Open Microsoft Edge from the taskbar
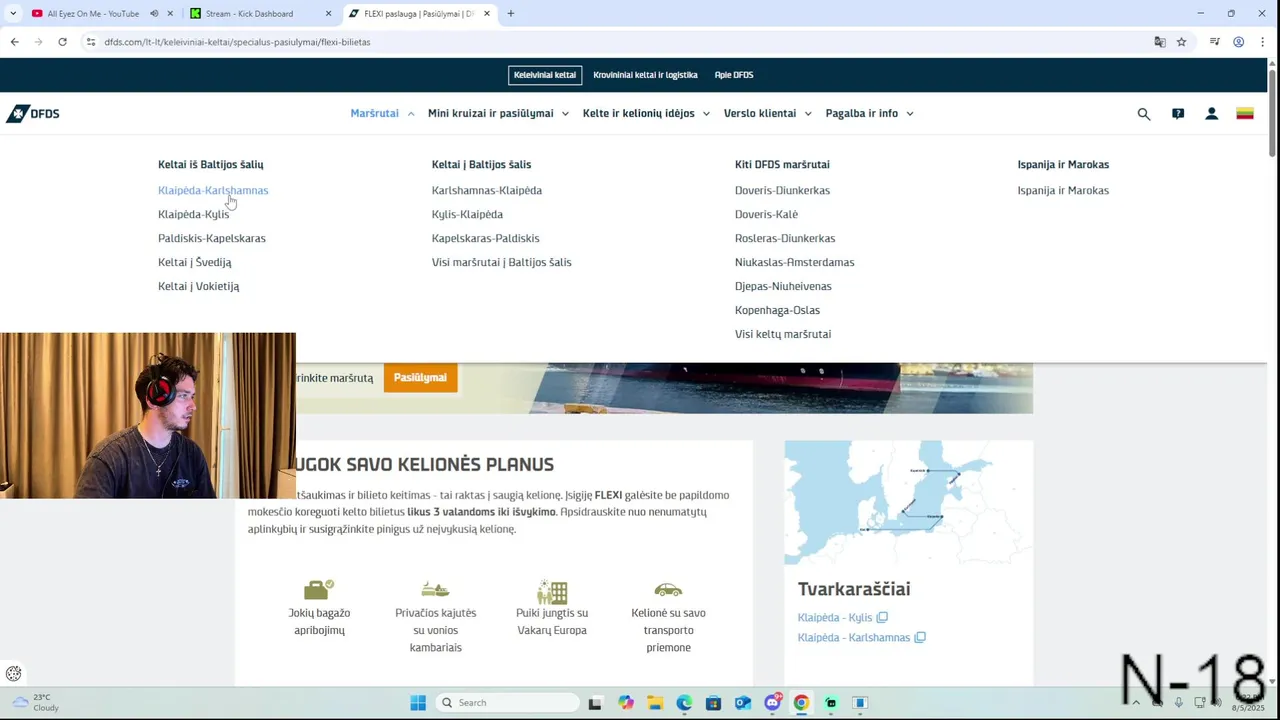The width and height of the screenshot is (1280, 720). click(x=684, y=703)
